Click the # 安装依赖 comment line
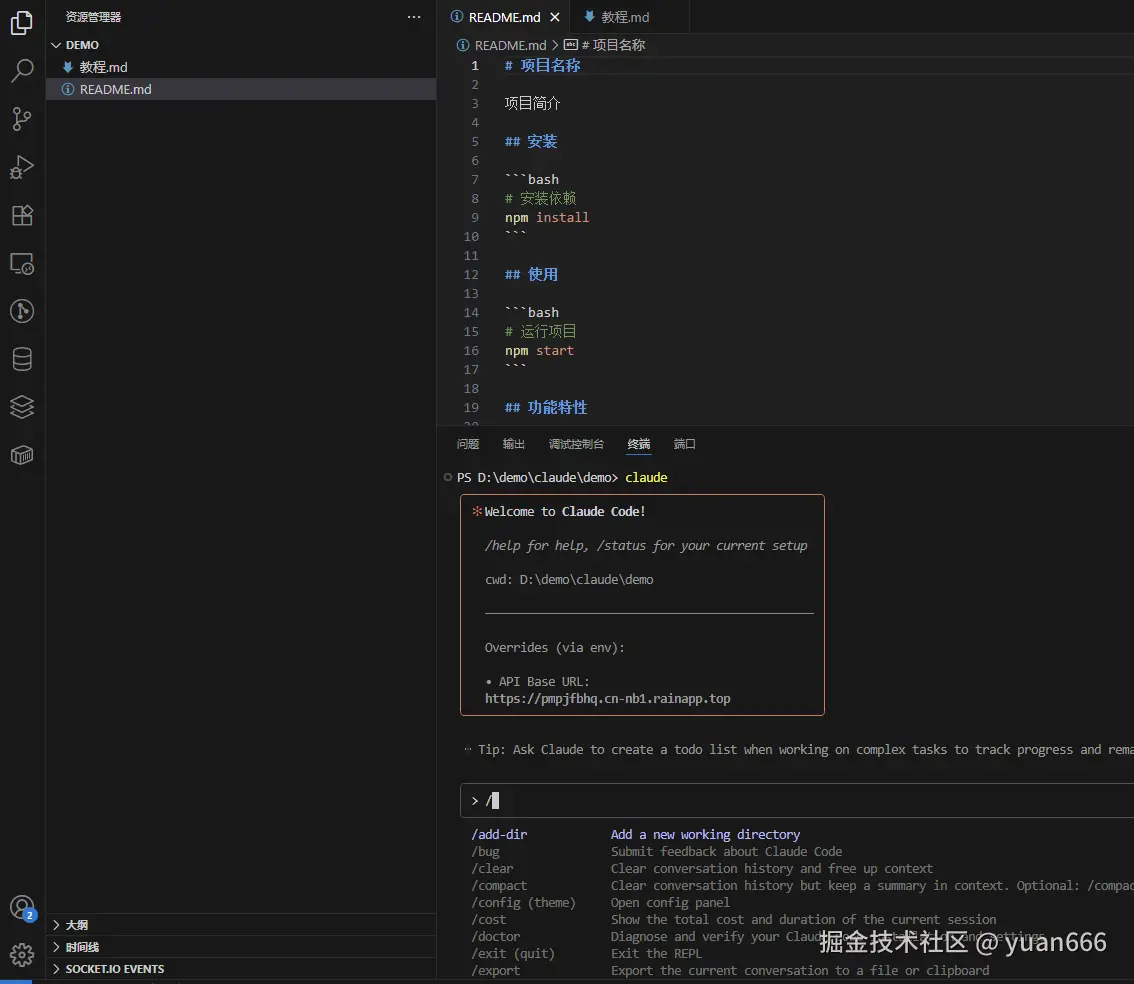The height and width of the screenshot is (984, 1134). [x=540, y=198]
